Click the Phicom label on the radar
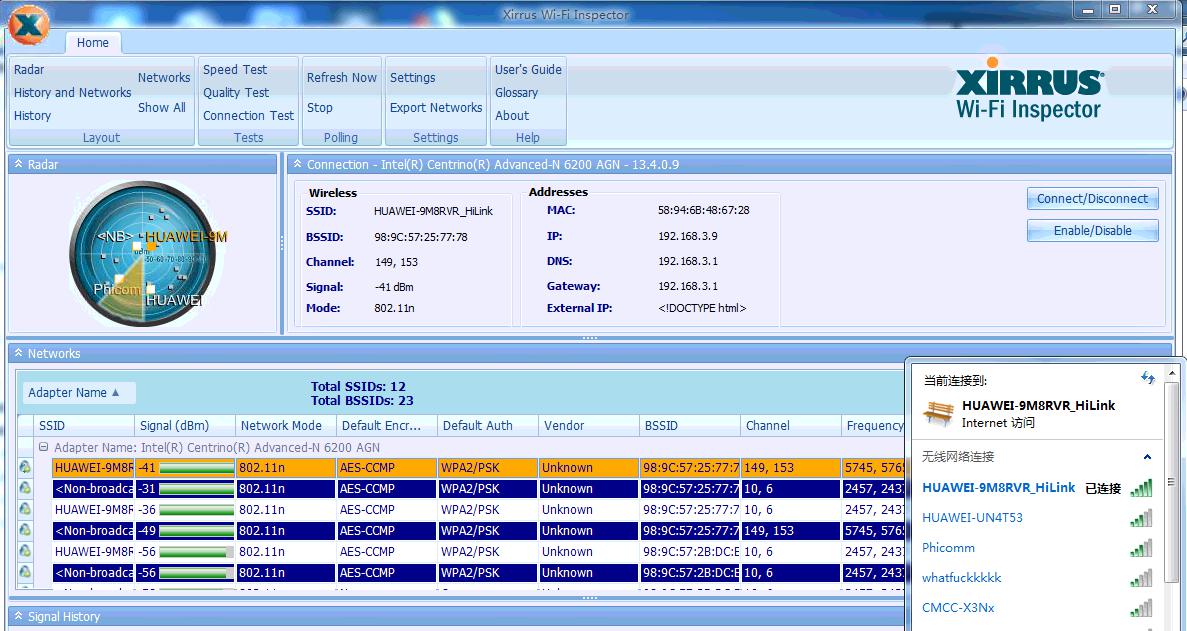The width and height of the screenshot is (1187, 631). [117, 289]
